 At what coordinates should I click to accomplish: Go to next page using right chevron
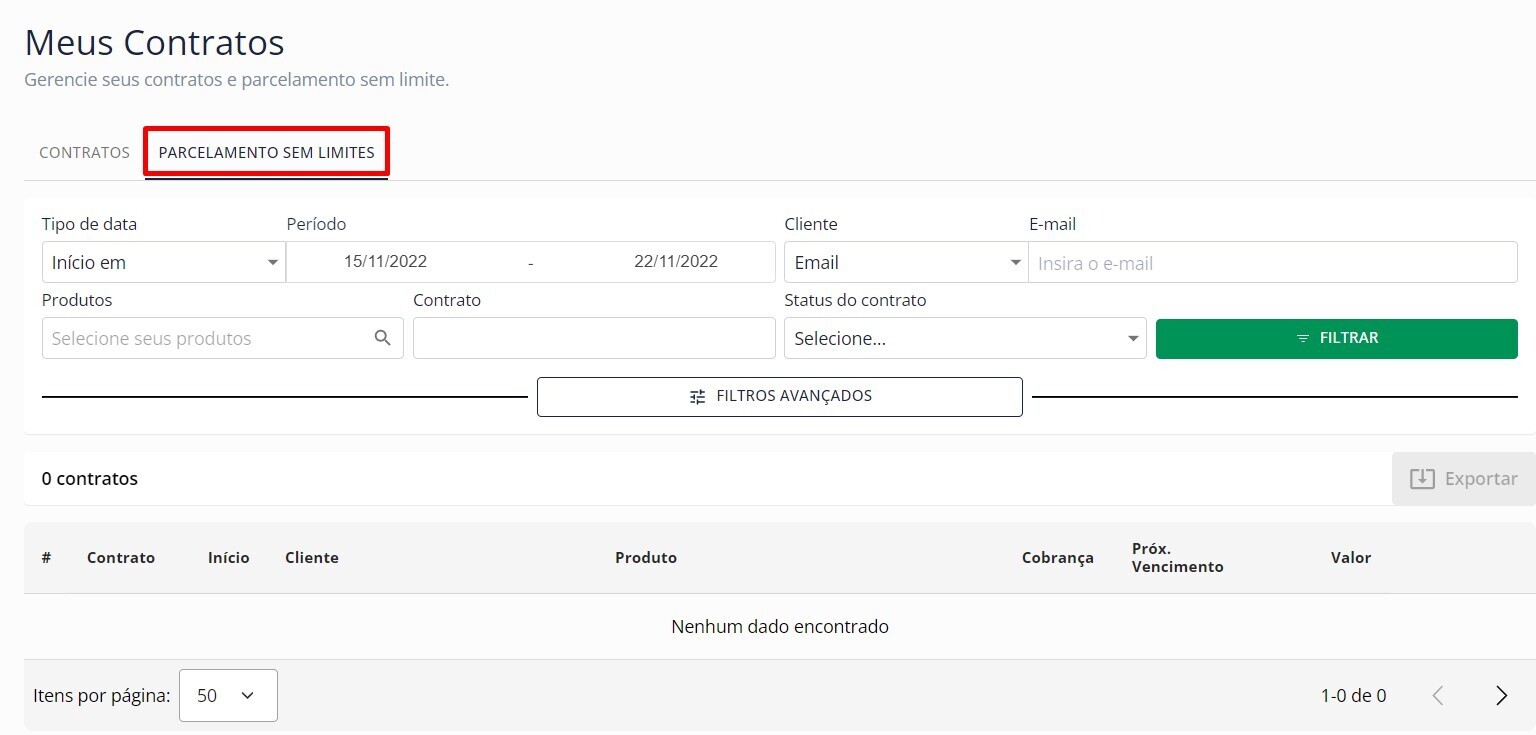click(1501, 696)
